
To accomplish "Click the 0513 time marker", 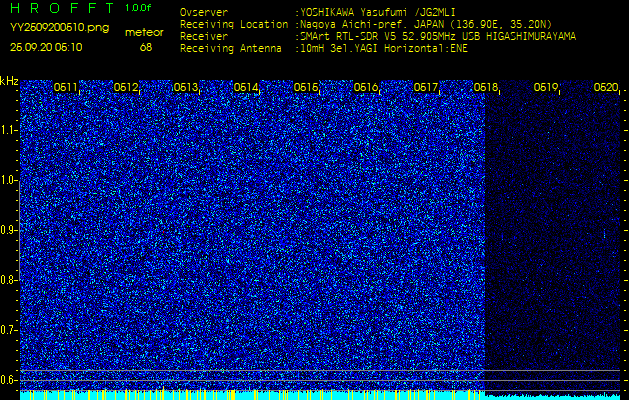I will point(186,87).
